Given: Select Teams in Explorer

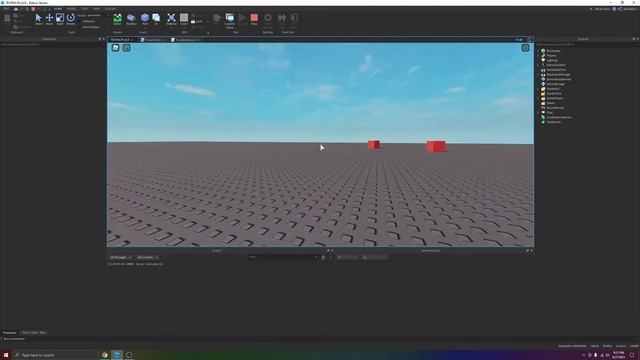Looking at the screenshot, I should coord(551,103).
